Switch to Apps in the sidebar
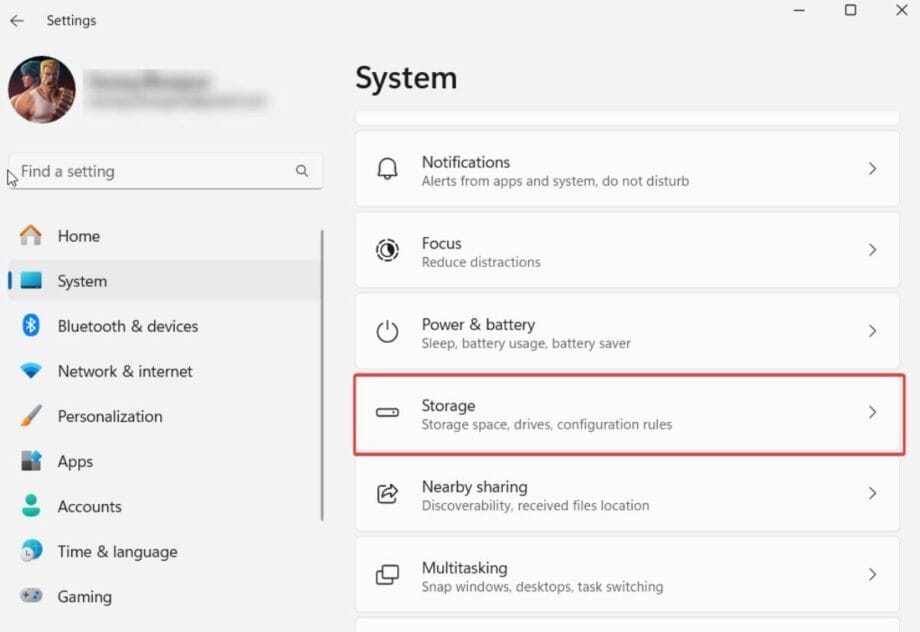The height and width of the screenshot is (632, 920). (76, 461)
